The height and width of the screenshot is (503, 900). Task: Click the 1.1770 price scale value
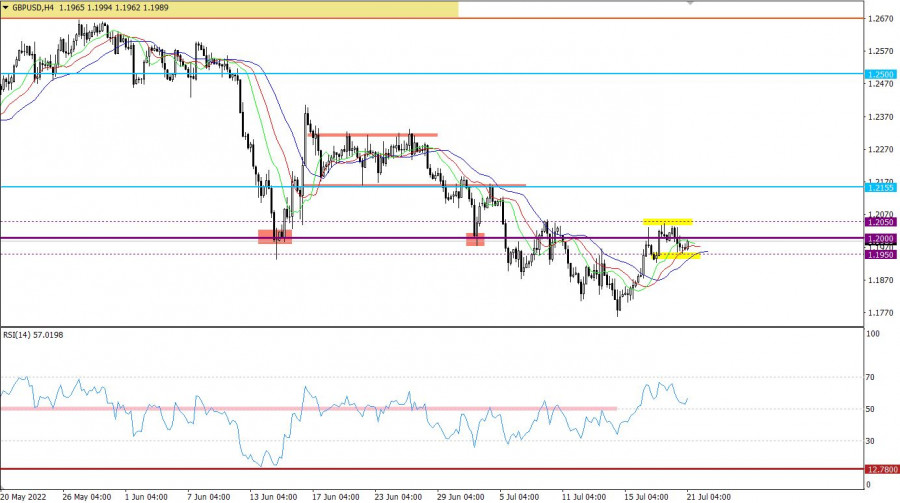click(x=881, y=313)
